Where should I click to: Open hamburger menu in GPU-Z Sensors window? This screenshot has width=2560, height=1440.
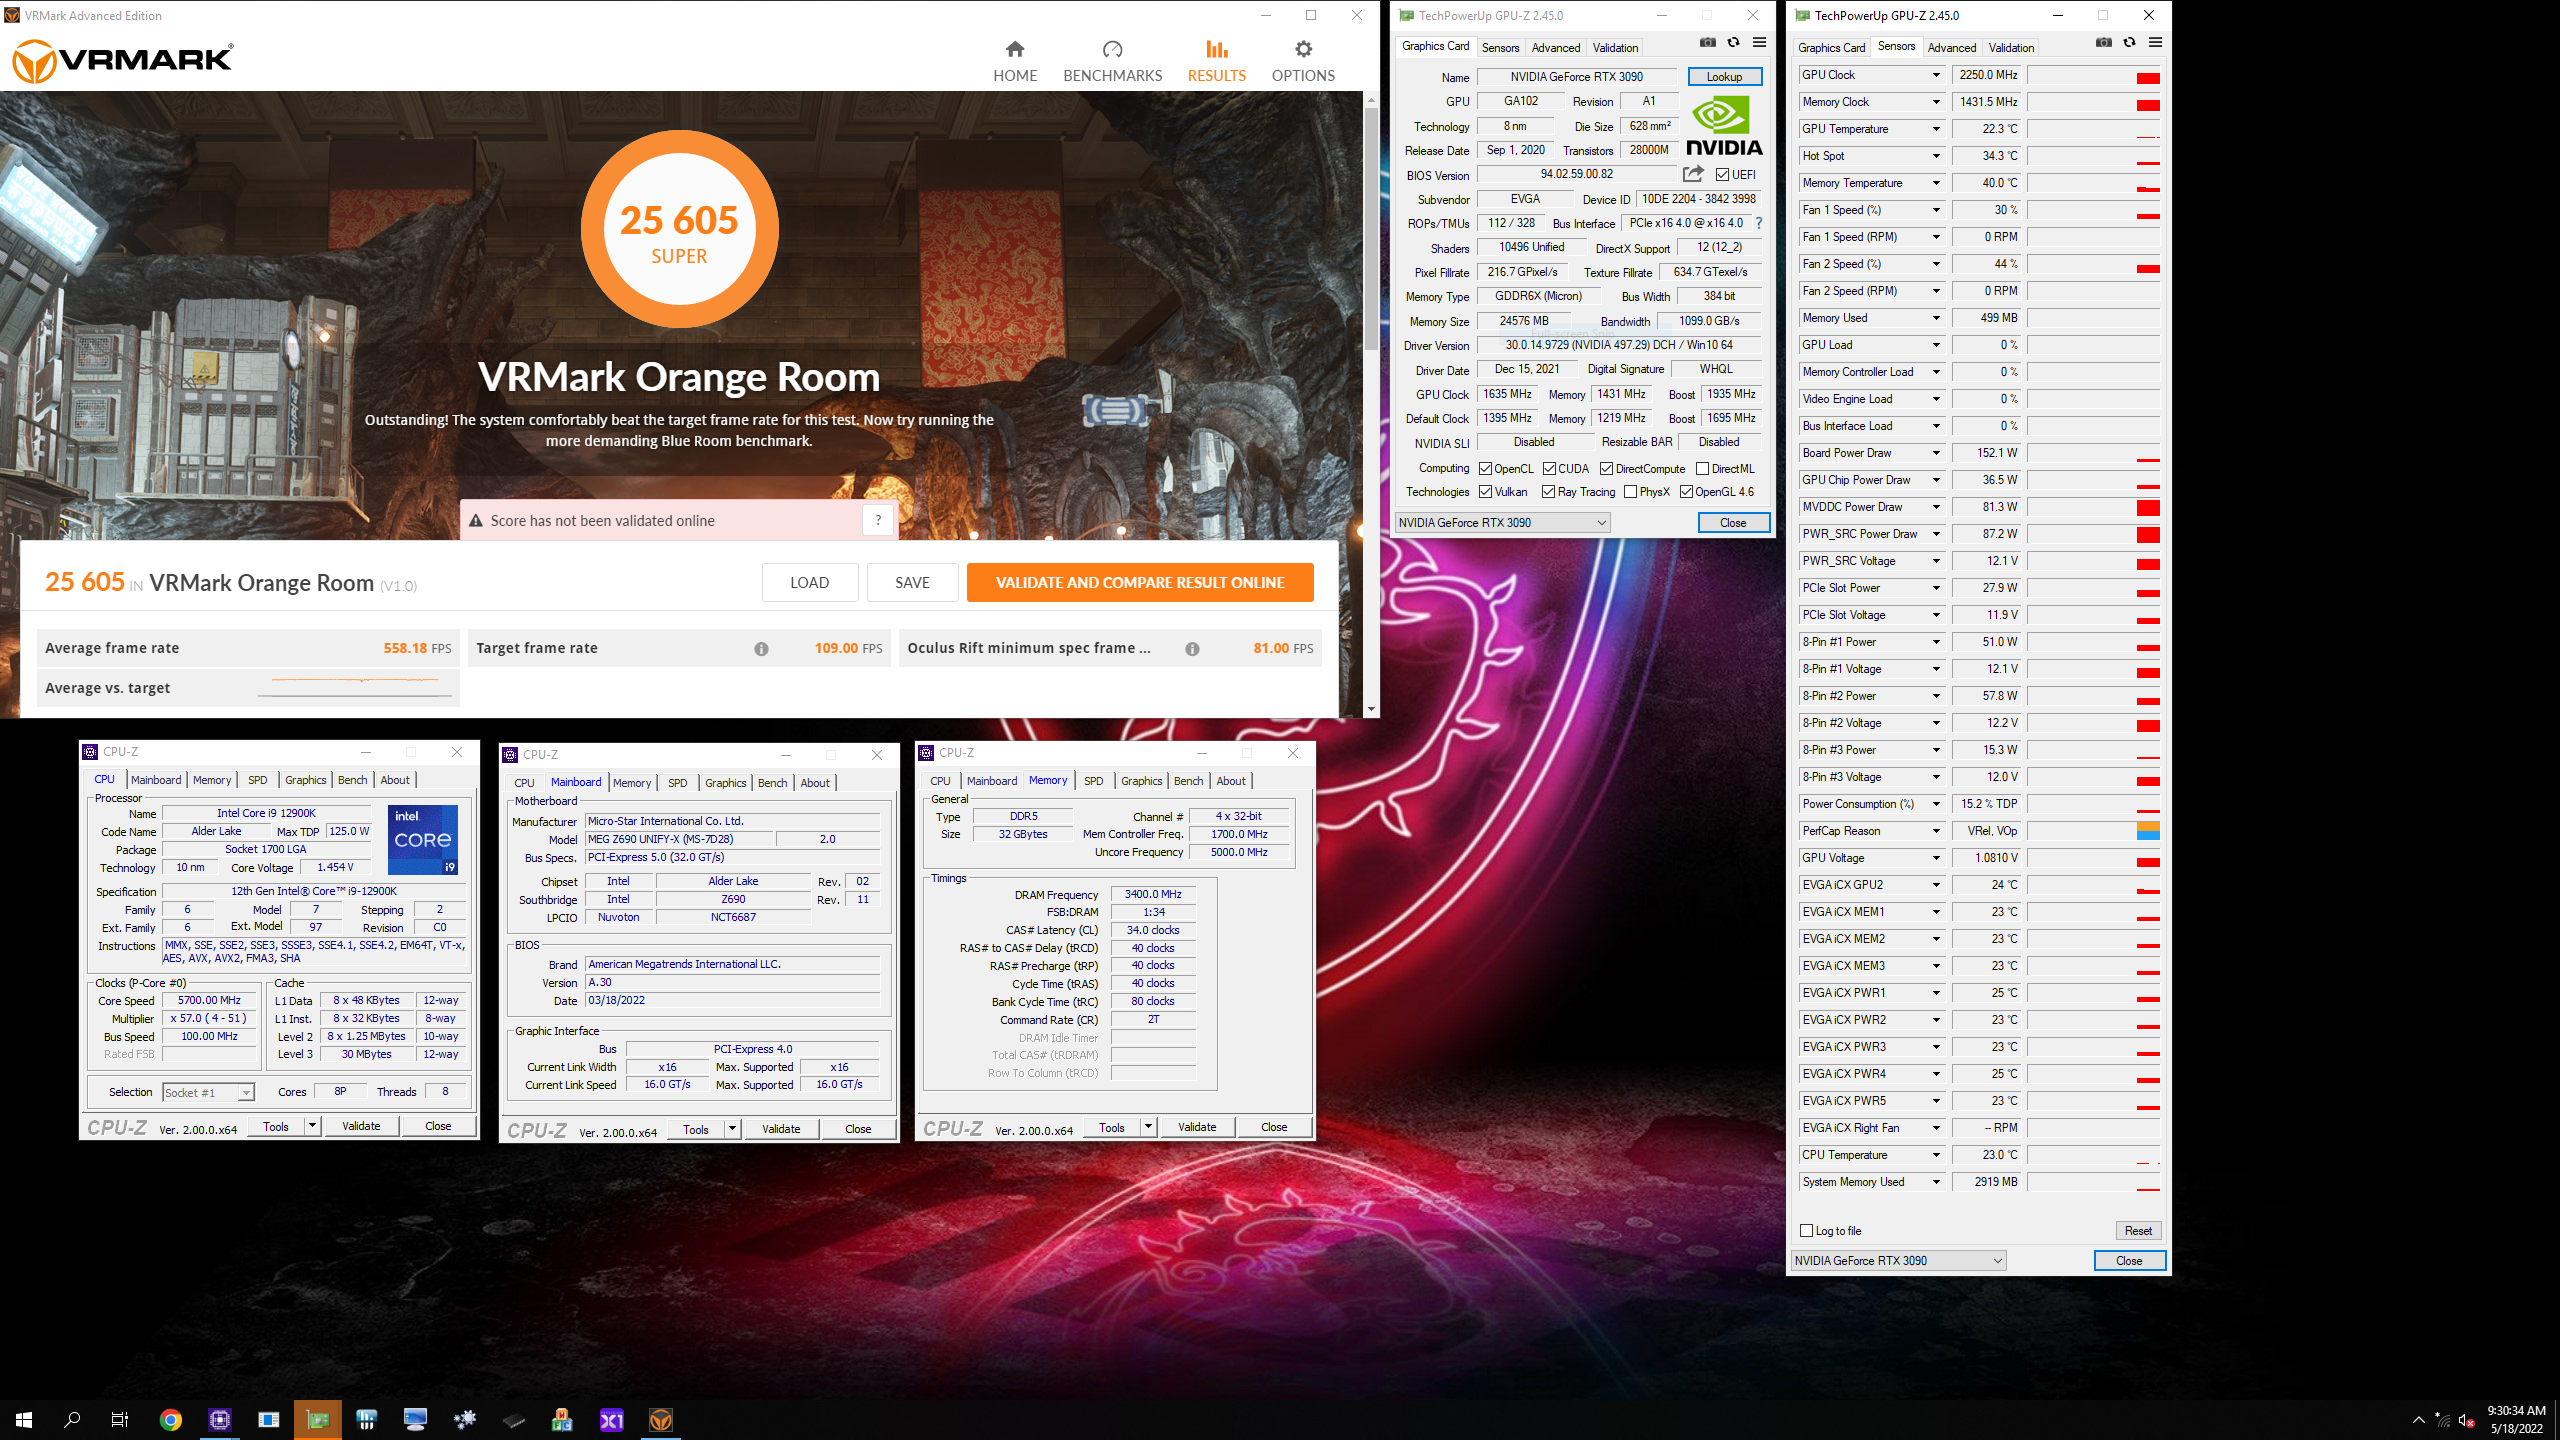[2155, 43]
